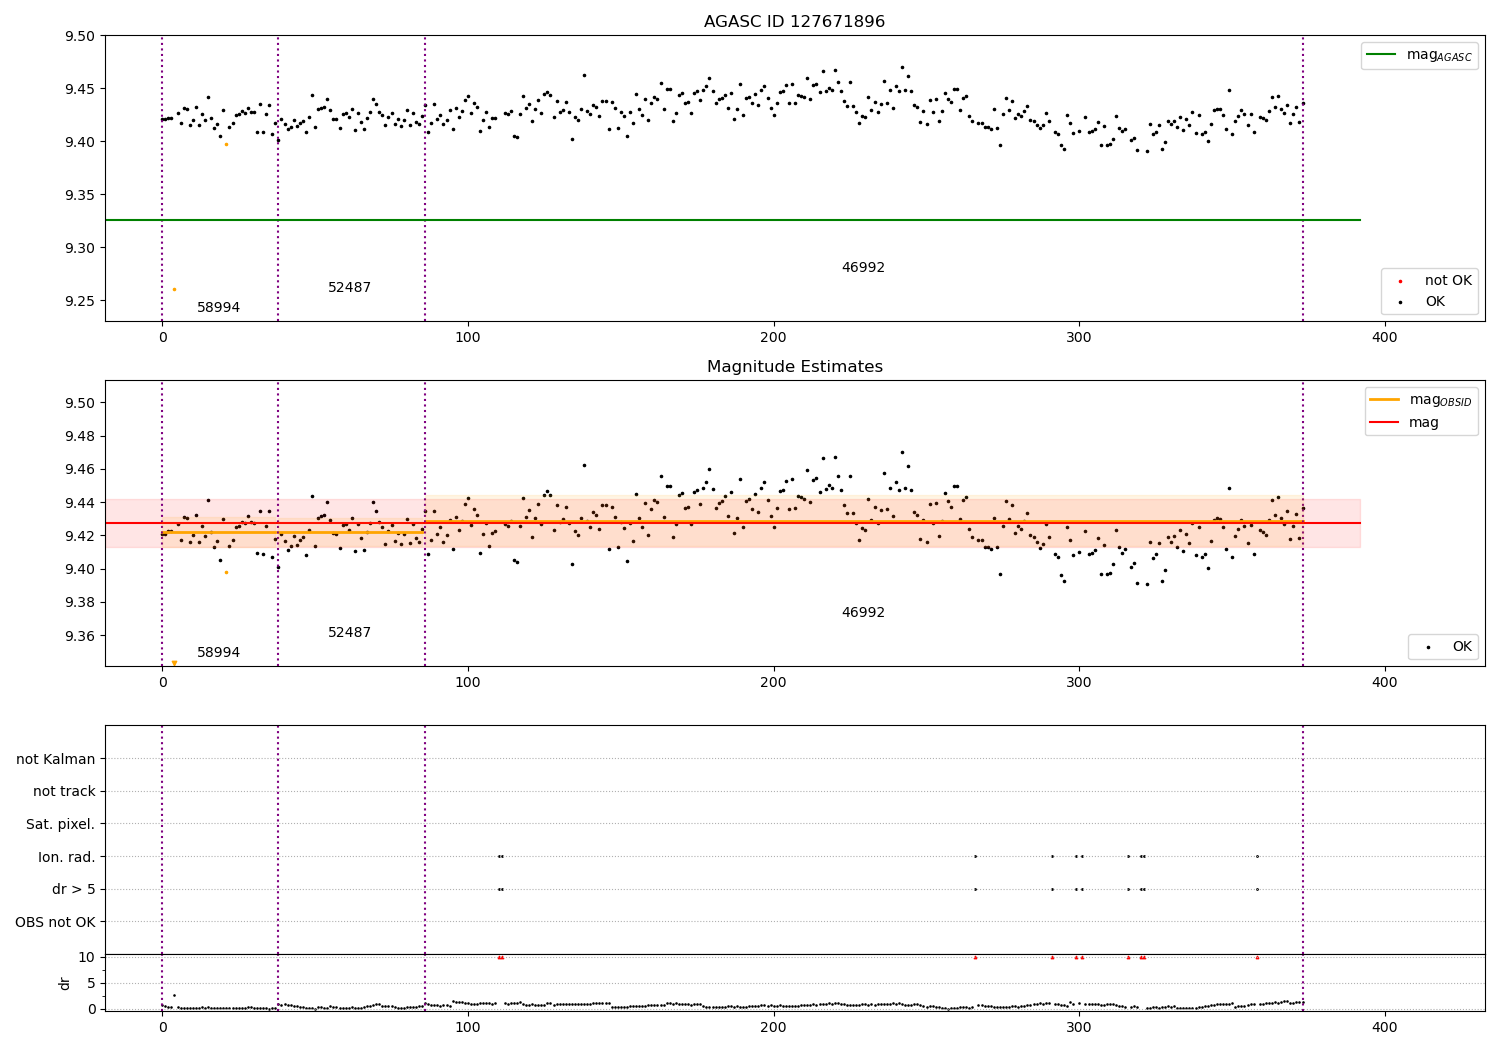Click the orange mag OBSID legend entry

pos(1421,400)
